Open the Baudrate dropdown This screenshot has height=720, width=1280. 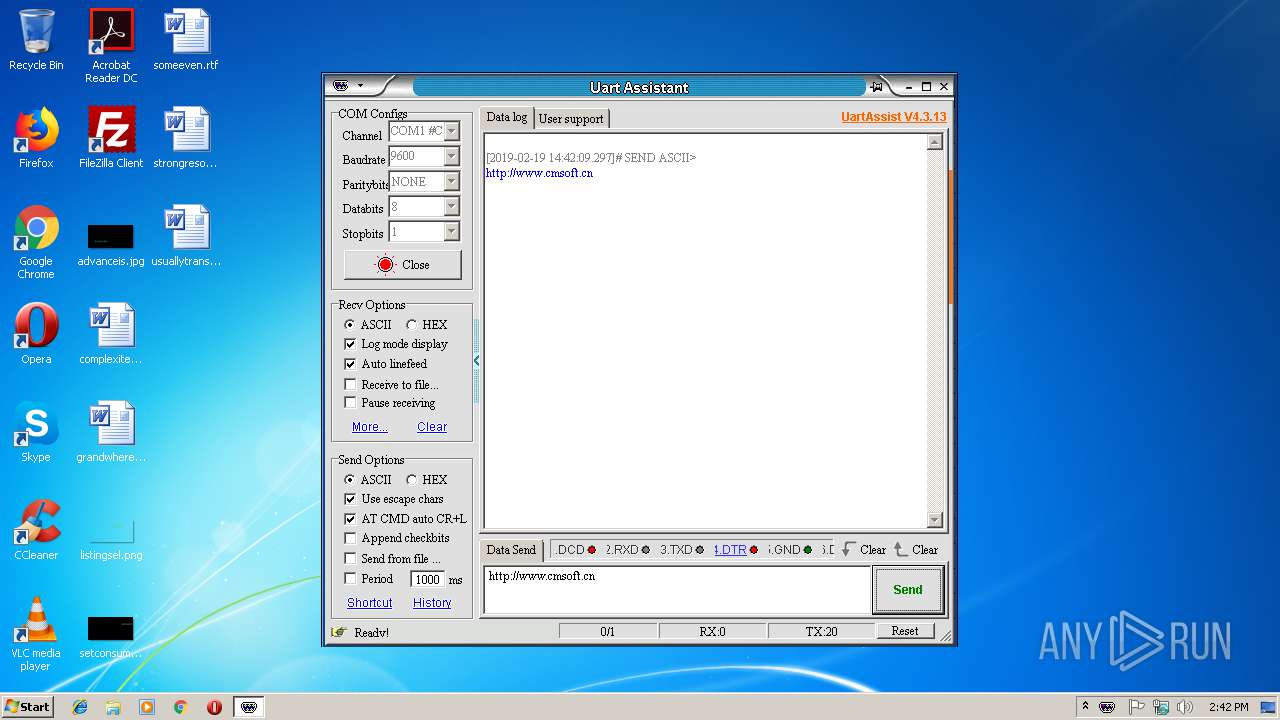tap(452, 156)
